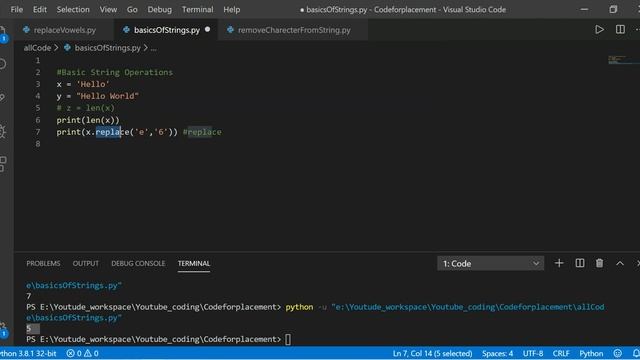This screenshot has width=640, height=360.
Task: Kill the terminal with the trash icon
Action: 599,263
